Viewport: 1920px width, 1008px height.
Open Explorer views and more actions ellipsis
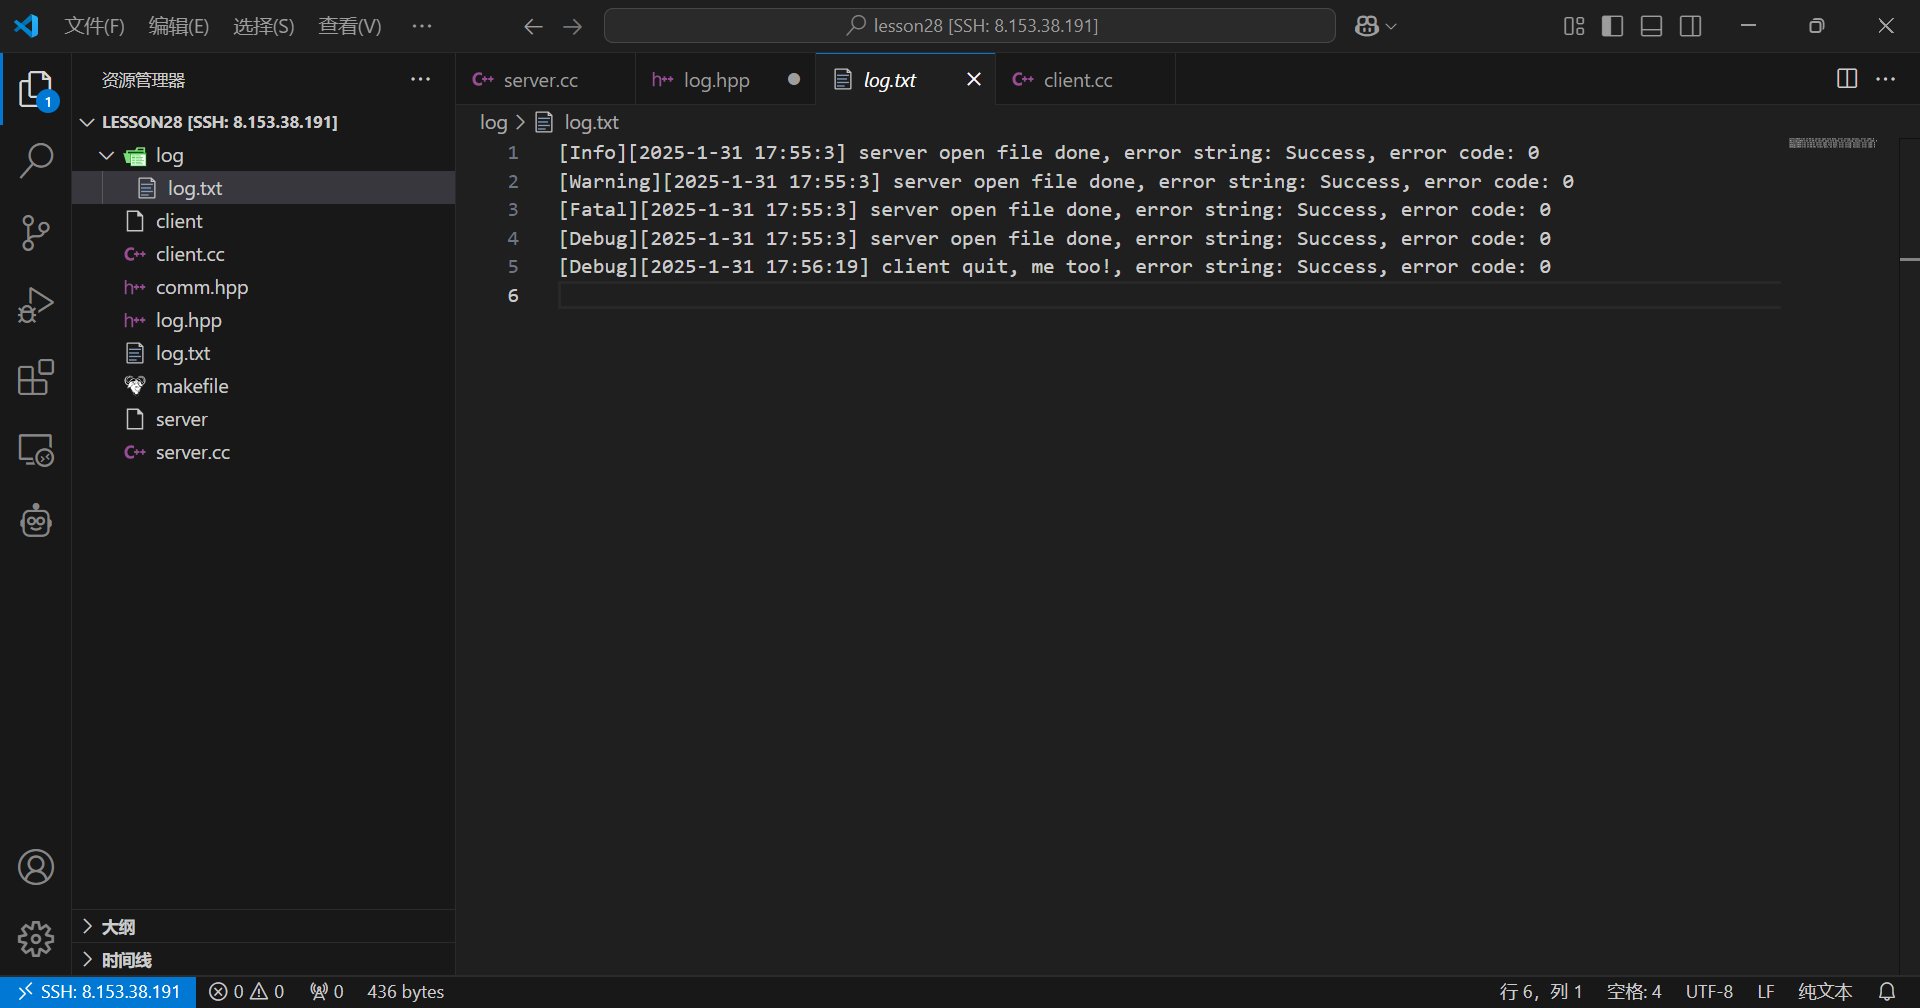421,79
